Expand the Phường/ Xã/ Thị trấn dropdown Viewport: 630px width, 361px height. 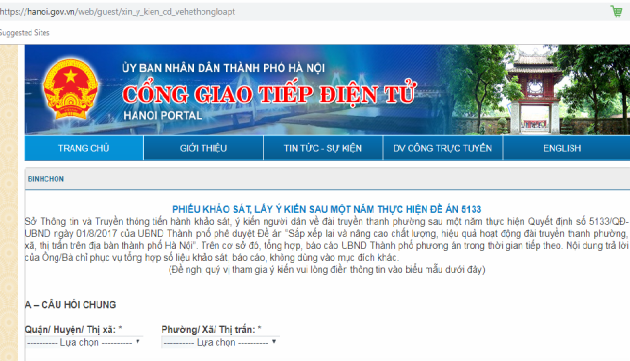tap(220, 343)
